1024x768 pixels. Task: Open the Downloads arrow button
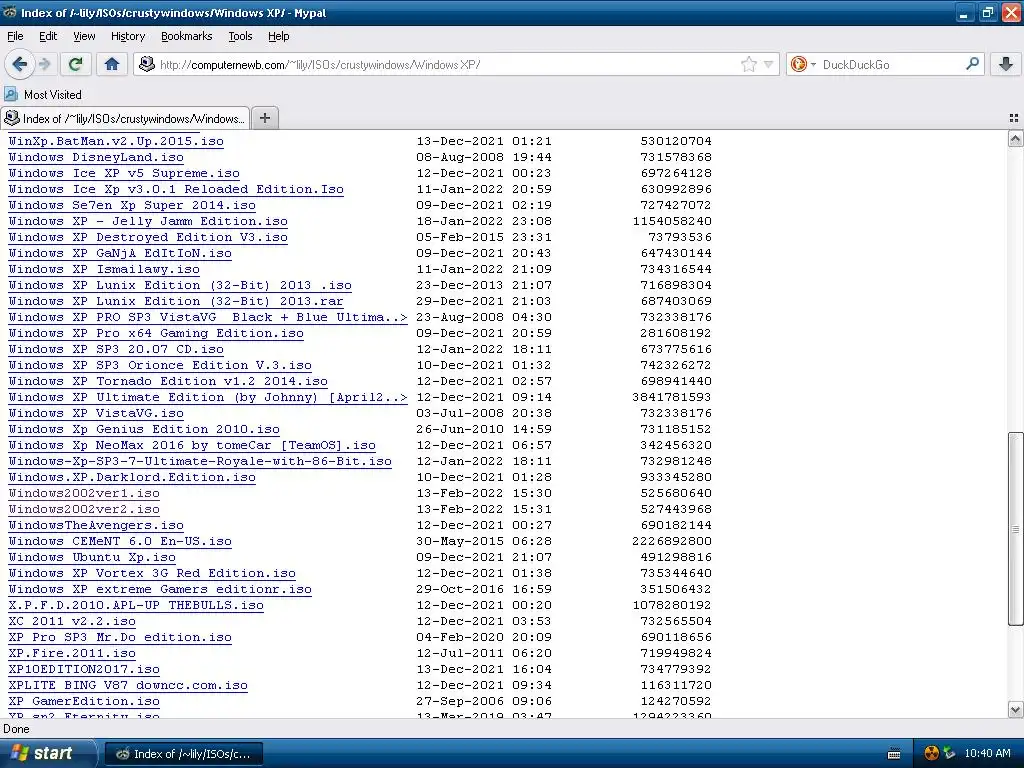pyautogui.click(x=1006, y=64)
